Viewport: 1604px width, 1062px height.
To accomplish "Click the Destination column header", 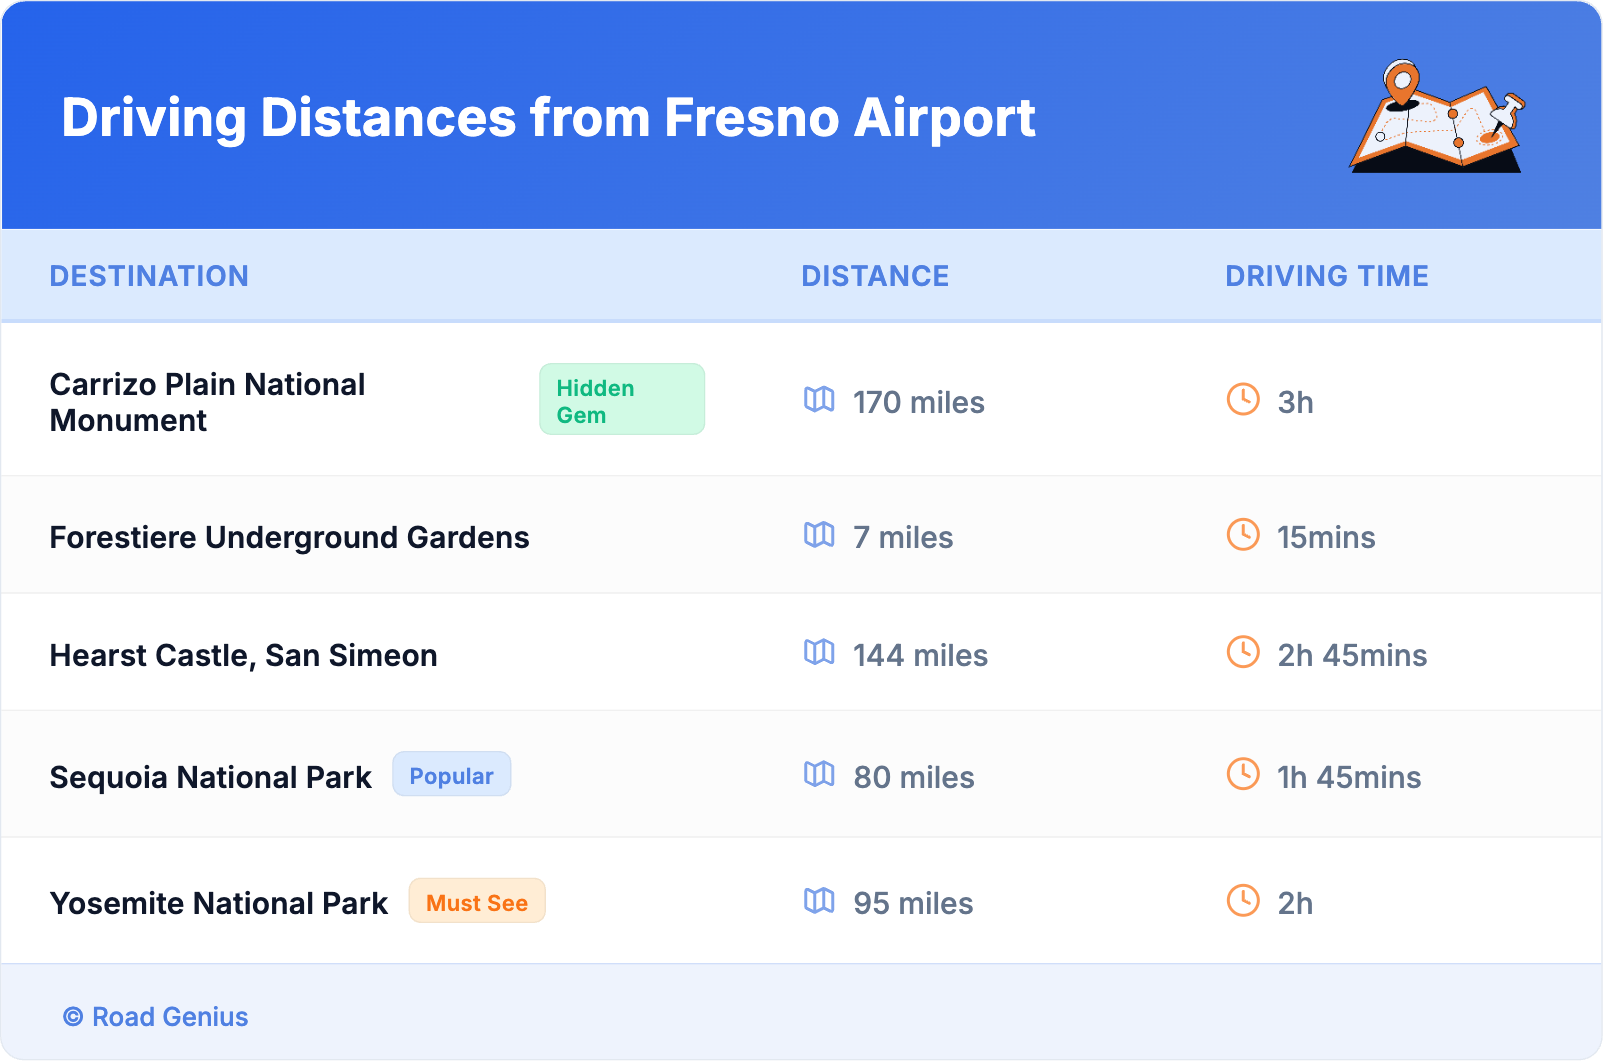I will point(149,276).
